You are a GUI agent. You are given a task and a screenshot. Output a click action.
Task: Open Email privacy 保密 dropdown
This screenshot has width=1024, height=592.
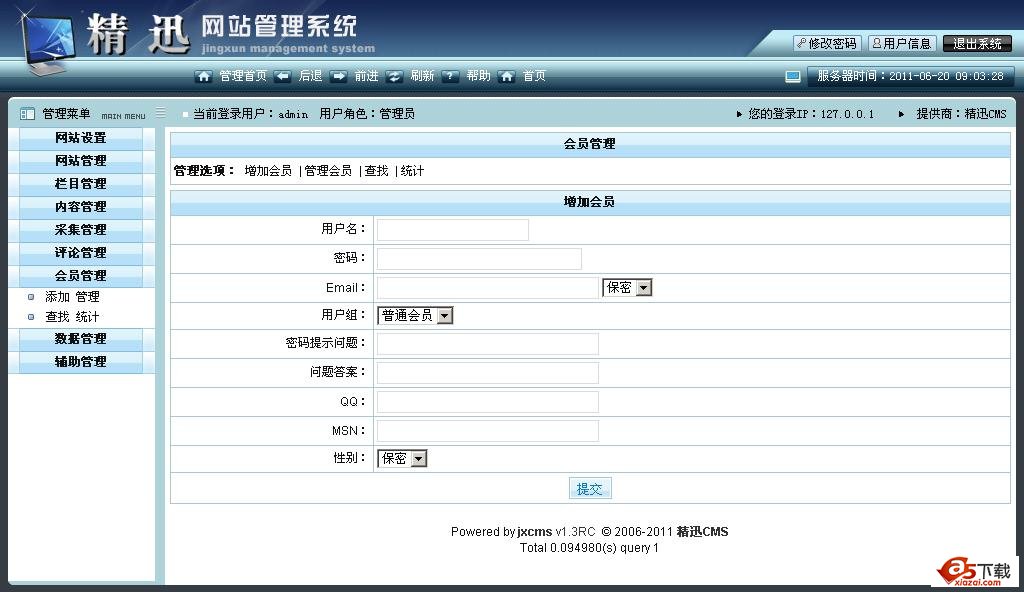(627, 288)
